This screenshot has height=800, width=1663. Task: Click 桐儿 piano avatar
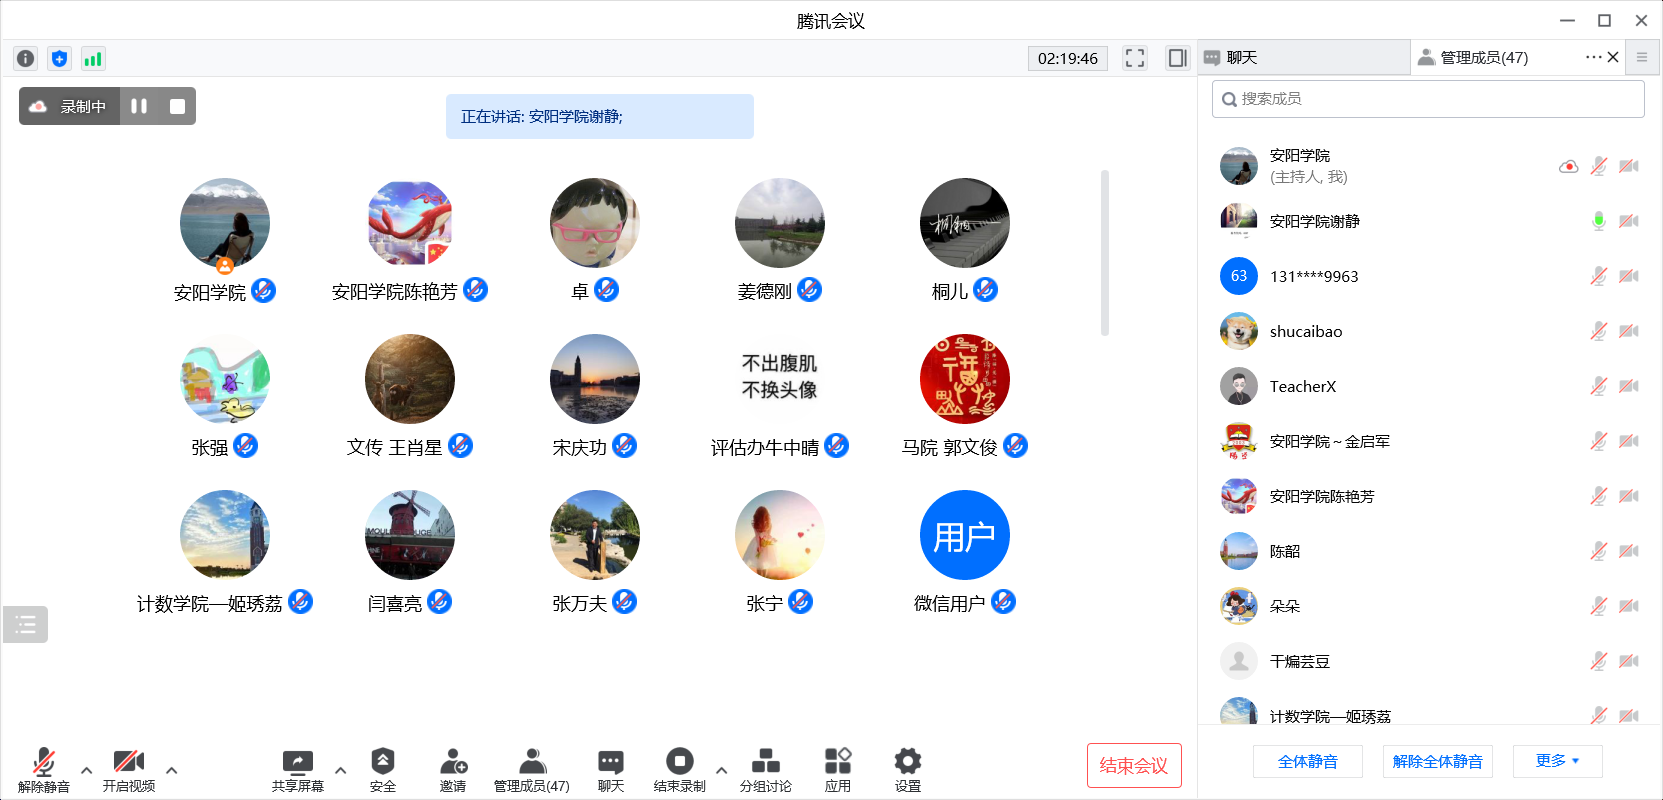(965, 224)
